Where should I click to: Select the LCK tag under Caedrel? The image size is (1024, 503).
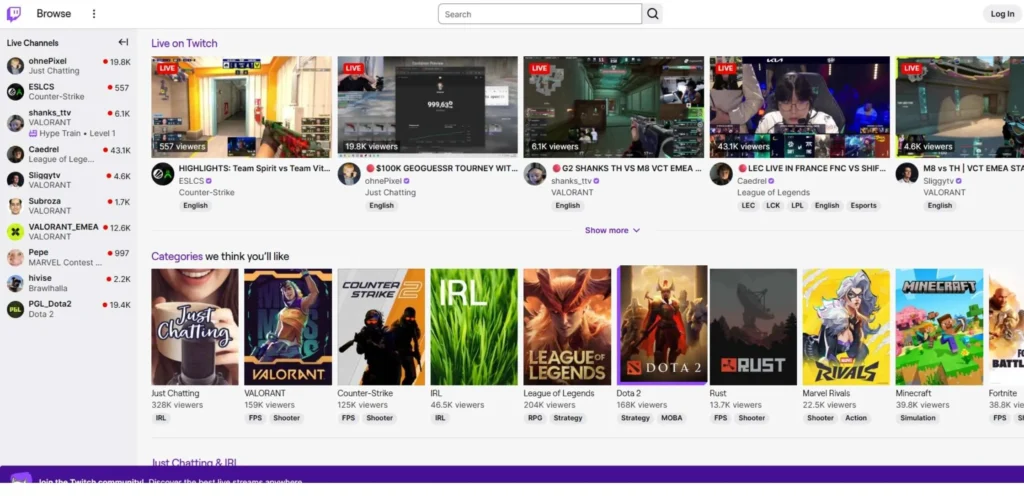[x=773, y=205]
